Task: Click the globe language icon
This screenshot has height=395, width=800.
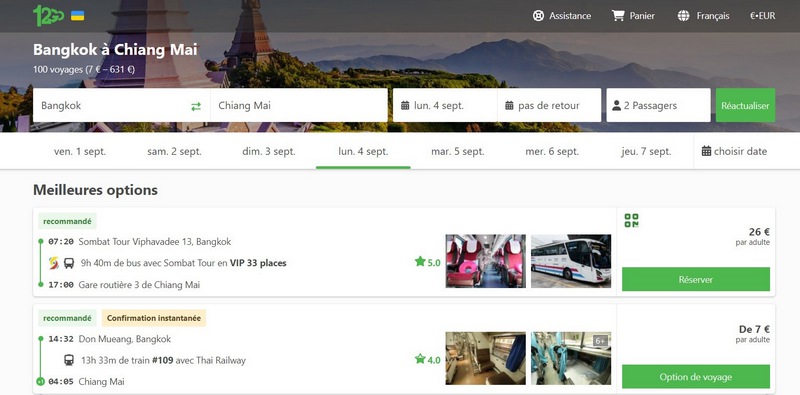Action: click(683, 16)
